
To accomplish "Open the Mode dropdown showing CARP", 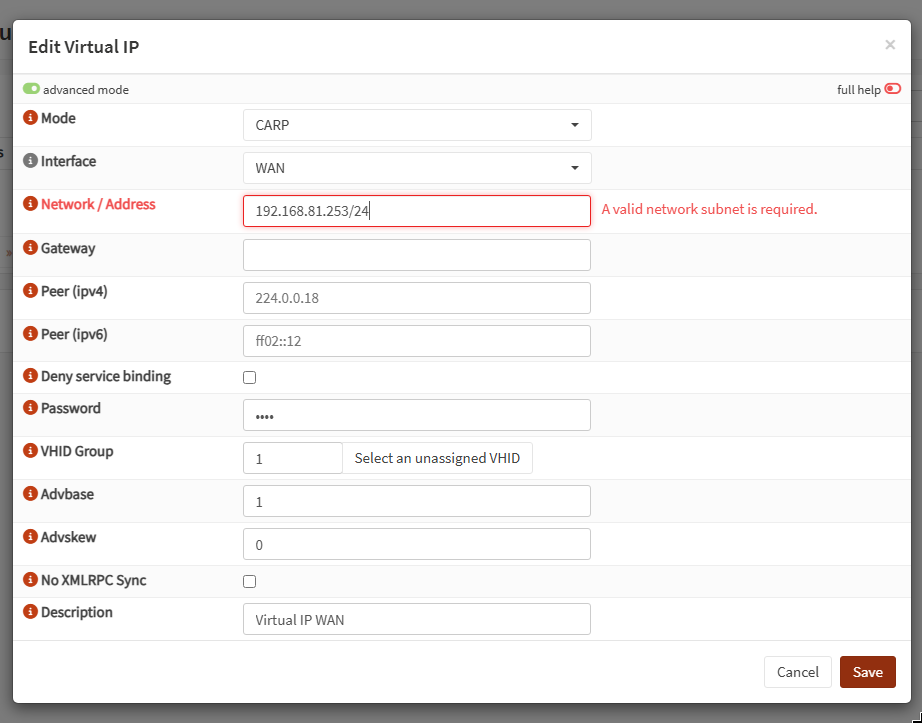I will point(417,125).
